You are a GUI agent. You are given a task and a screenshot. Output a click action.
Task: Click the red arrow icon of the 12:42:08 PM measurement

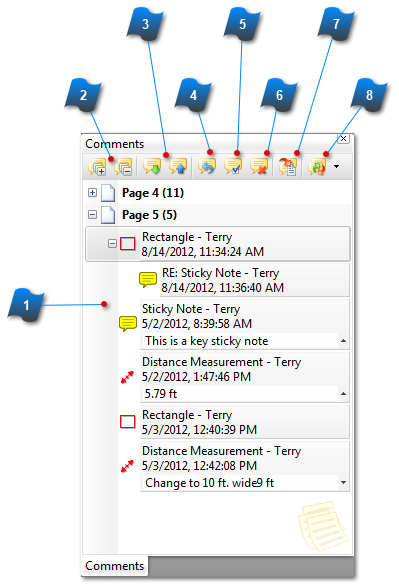pos(127,466)
